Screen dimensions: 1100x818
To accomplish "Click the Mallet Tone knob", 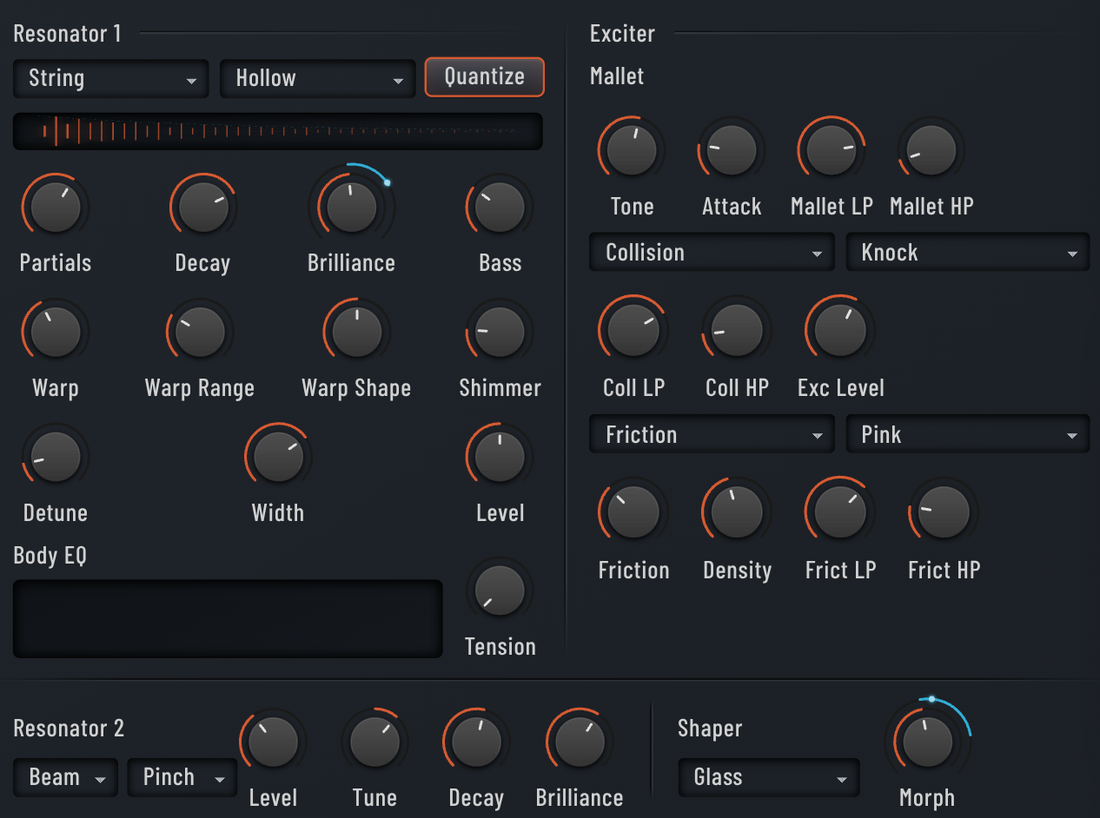I will click(631, 150).
